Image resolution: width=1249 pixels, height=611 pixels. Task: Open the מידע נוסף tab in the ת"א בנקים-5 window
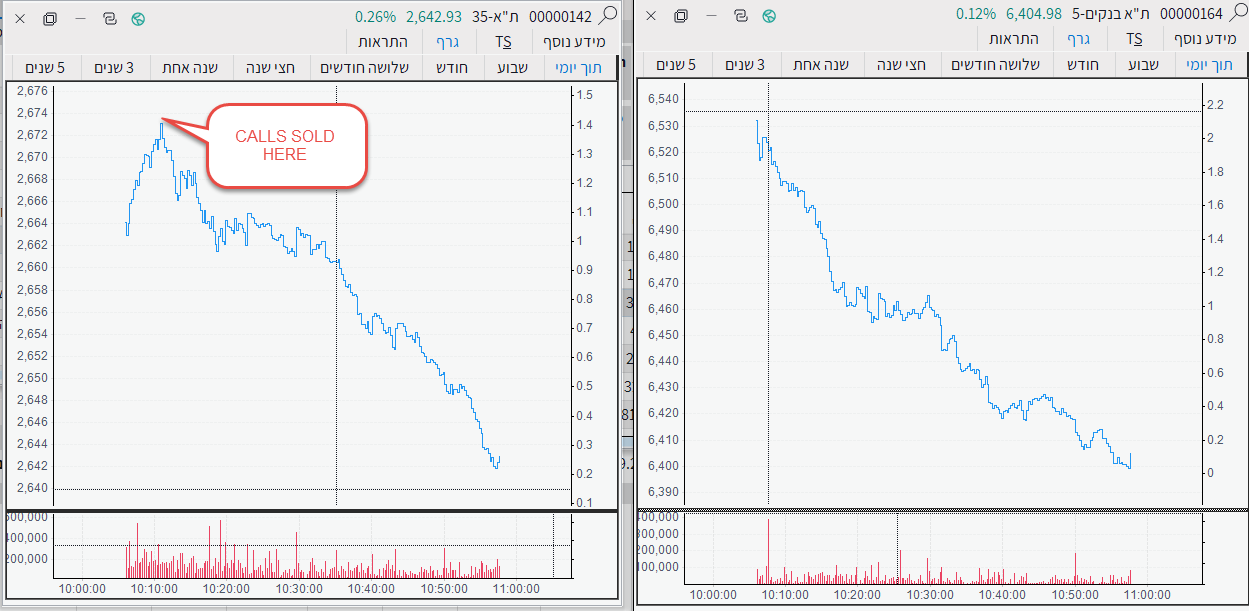click(1203, 39)
